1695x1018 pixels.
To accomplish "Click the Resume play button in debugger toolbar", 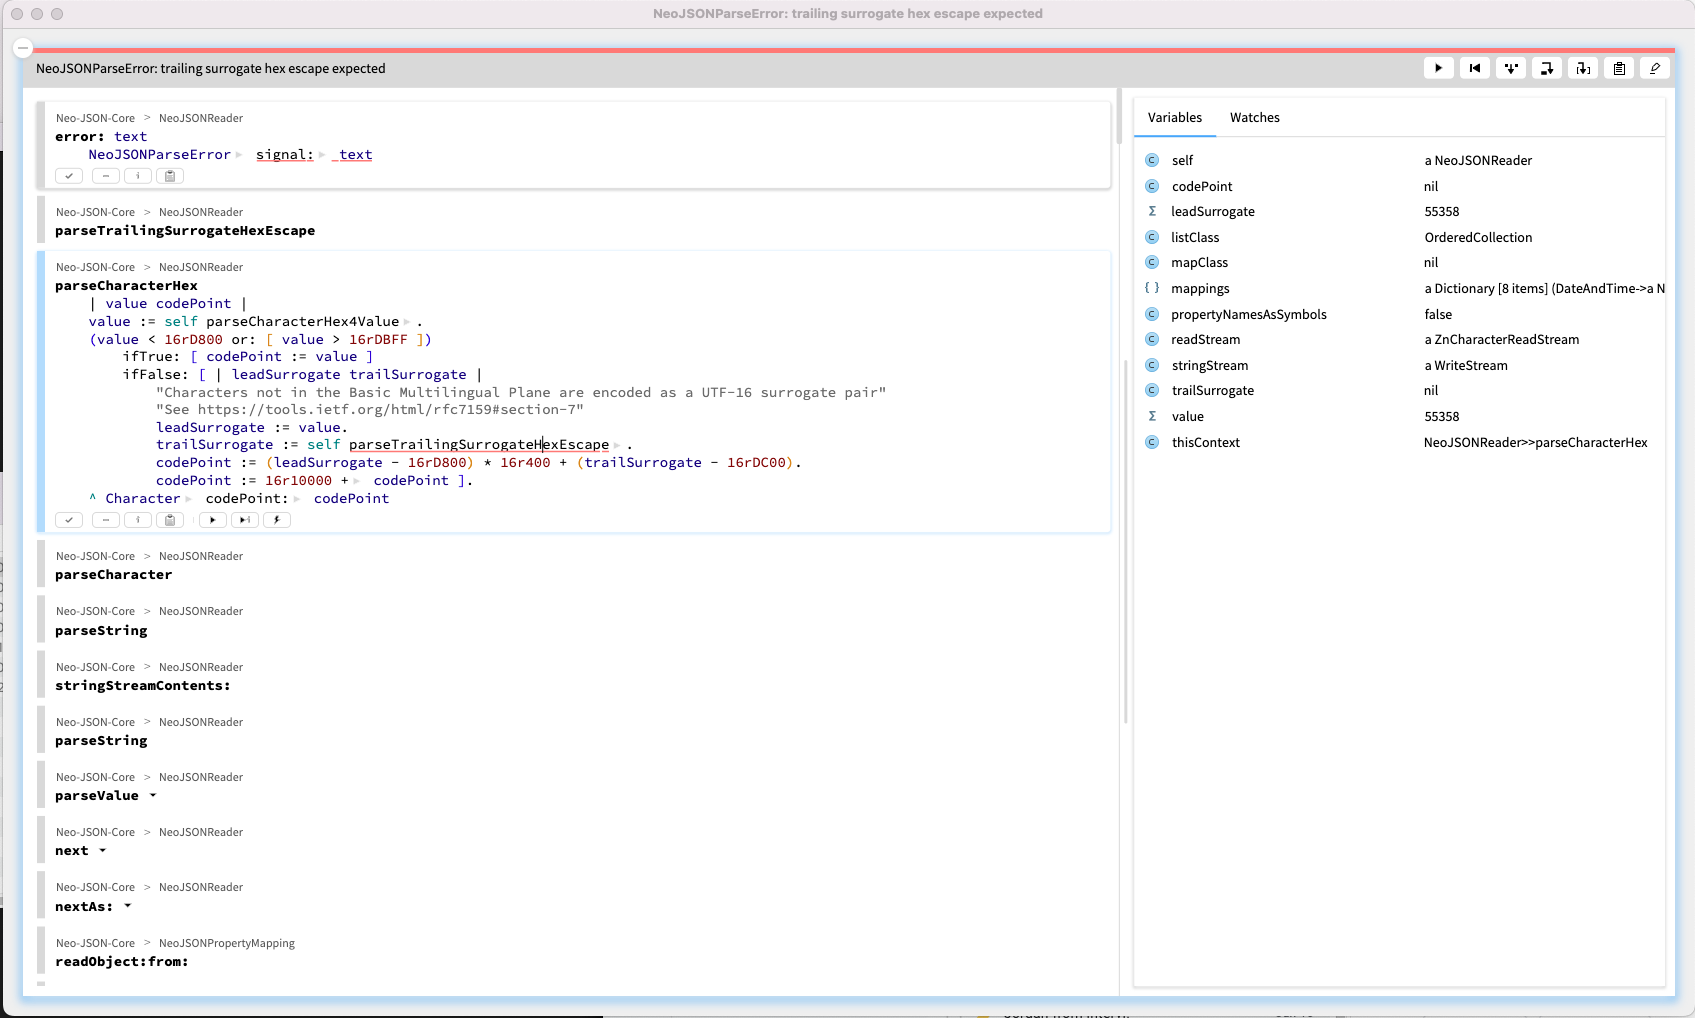I will click(1438, 68).
